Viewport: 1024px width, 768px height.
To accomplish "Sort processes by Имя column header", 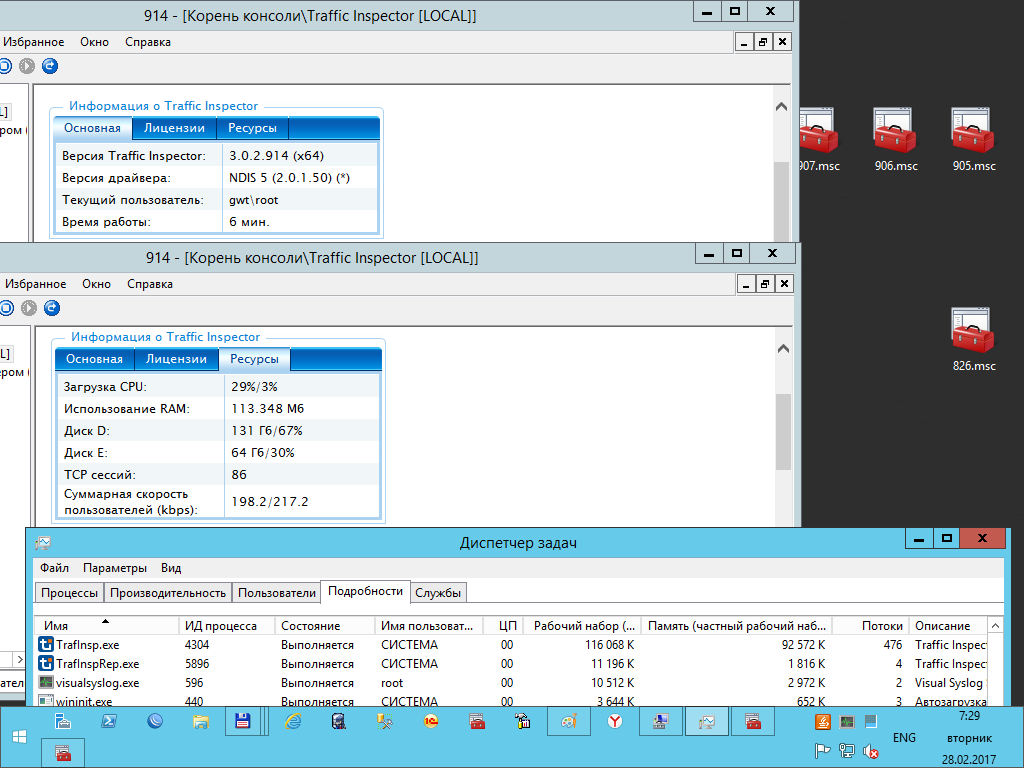I will 106,626.
